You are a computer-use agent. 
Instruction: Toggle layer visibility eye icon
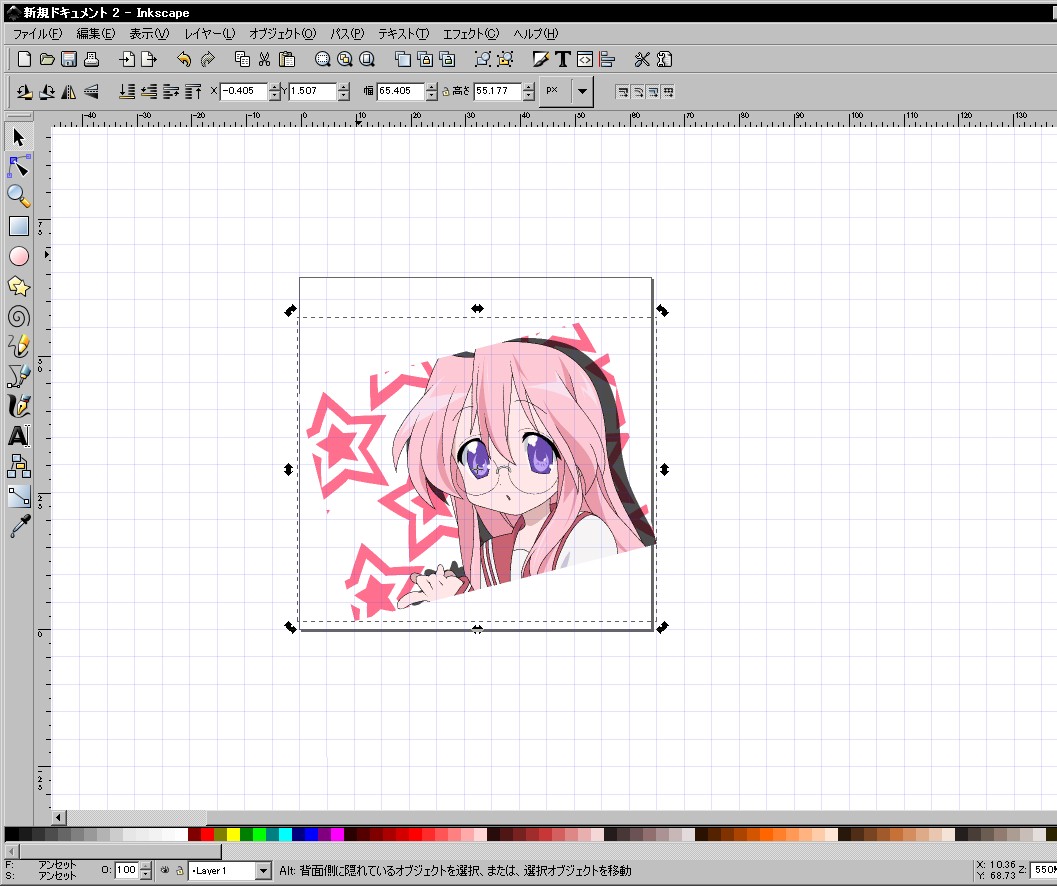coord(164,870)
